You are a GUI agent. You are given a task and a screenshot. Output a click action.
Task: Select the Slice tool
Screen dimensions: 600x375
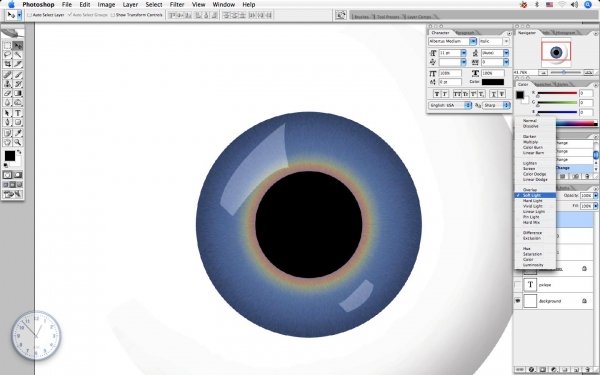click(x=18, y=64)
